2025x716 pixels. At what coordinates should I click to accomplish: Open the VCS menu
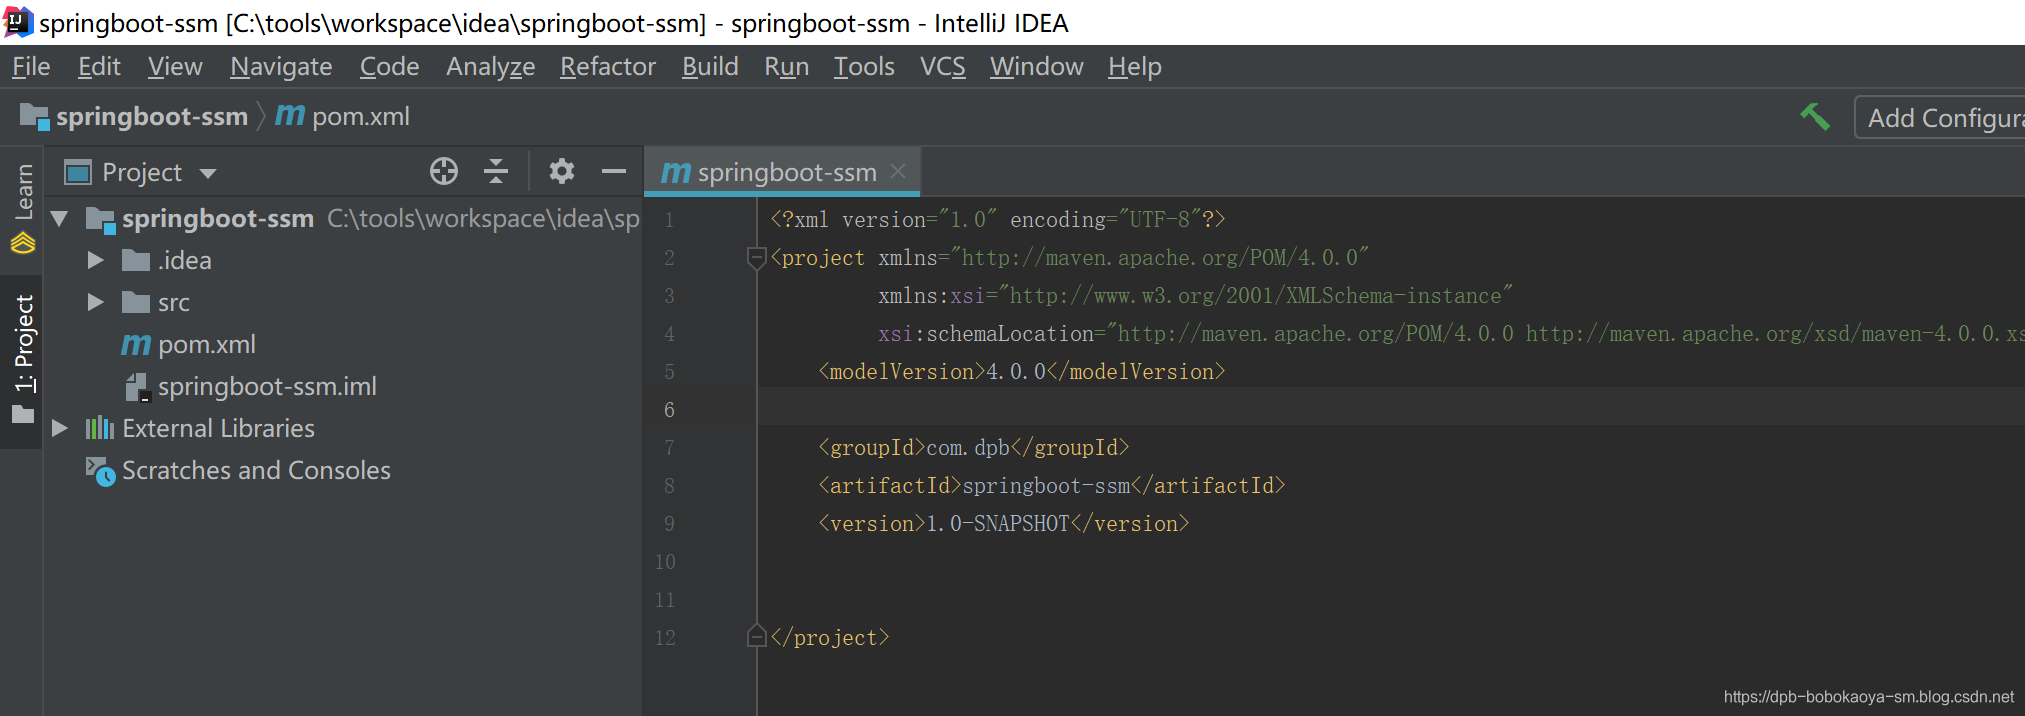pos(943,67)
